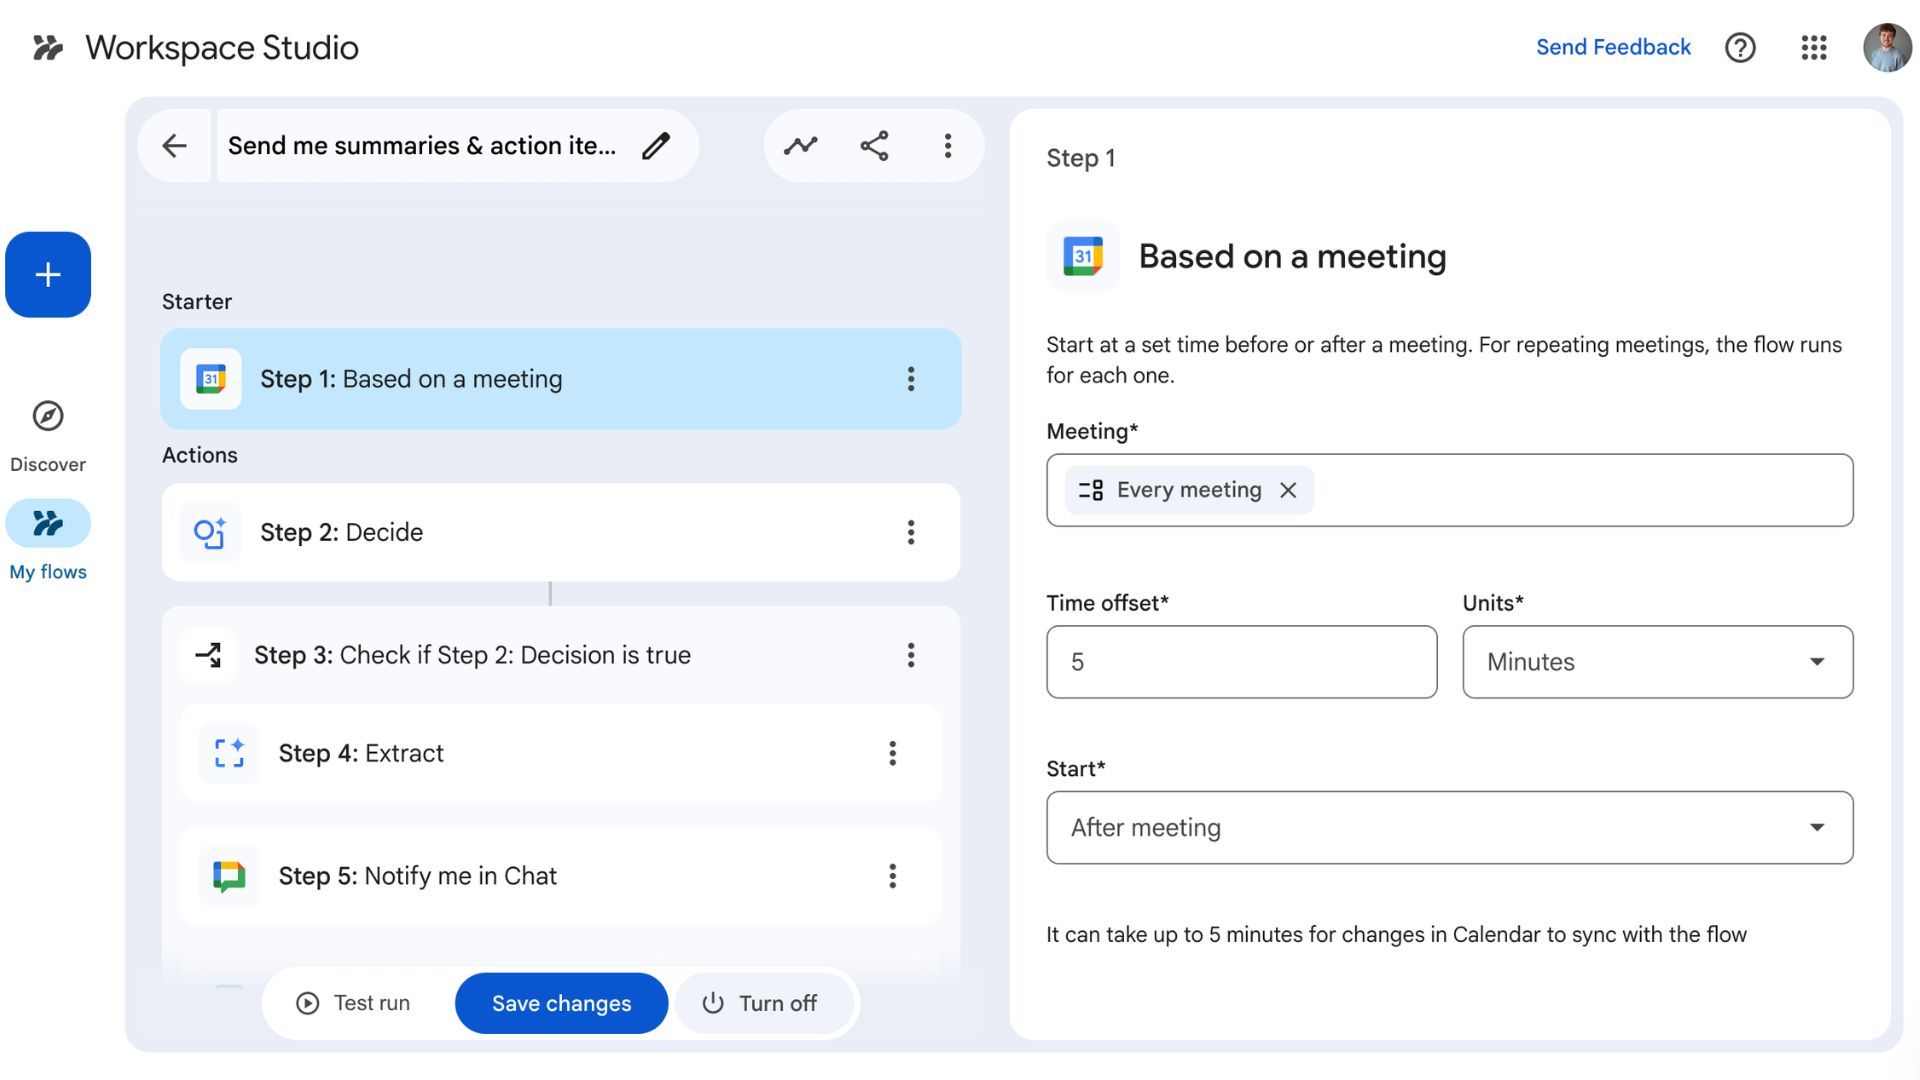The height and width of the screenshot is (1080, 1920).
Task: Go to My flows
Action: pos(48,524)
